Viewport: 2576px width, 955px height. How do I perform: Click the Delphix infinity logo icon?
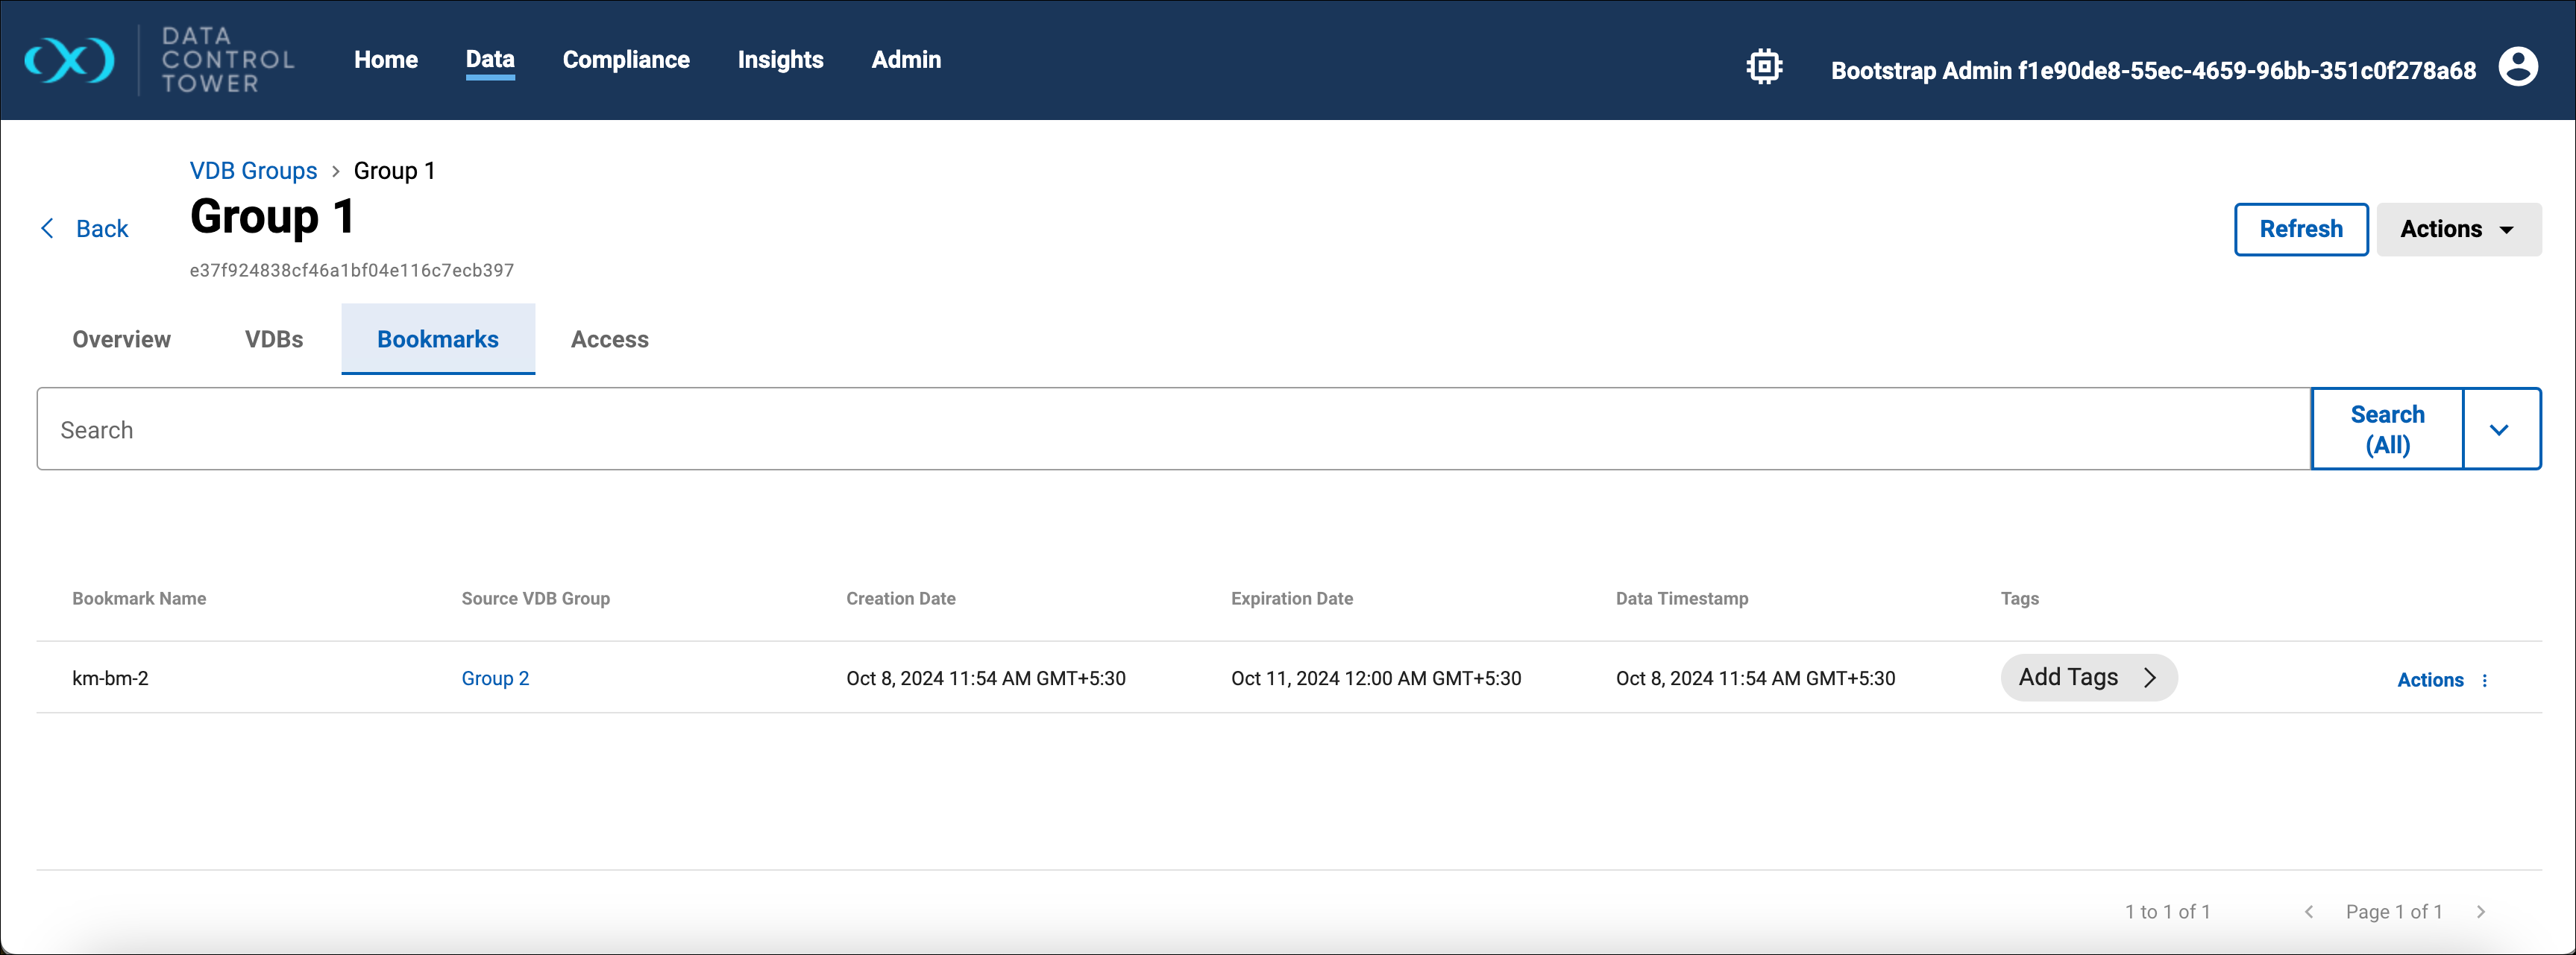[x=69, y=60]
